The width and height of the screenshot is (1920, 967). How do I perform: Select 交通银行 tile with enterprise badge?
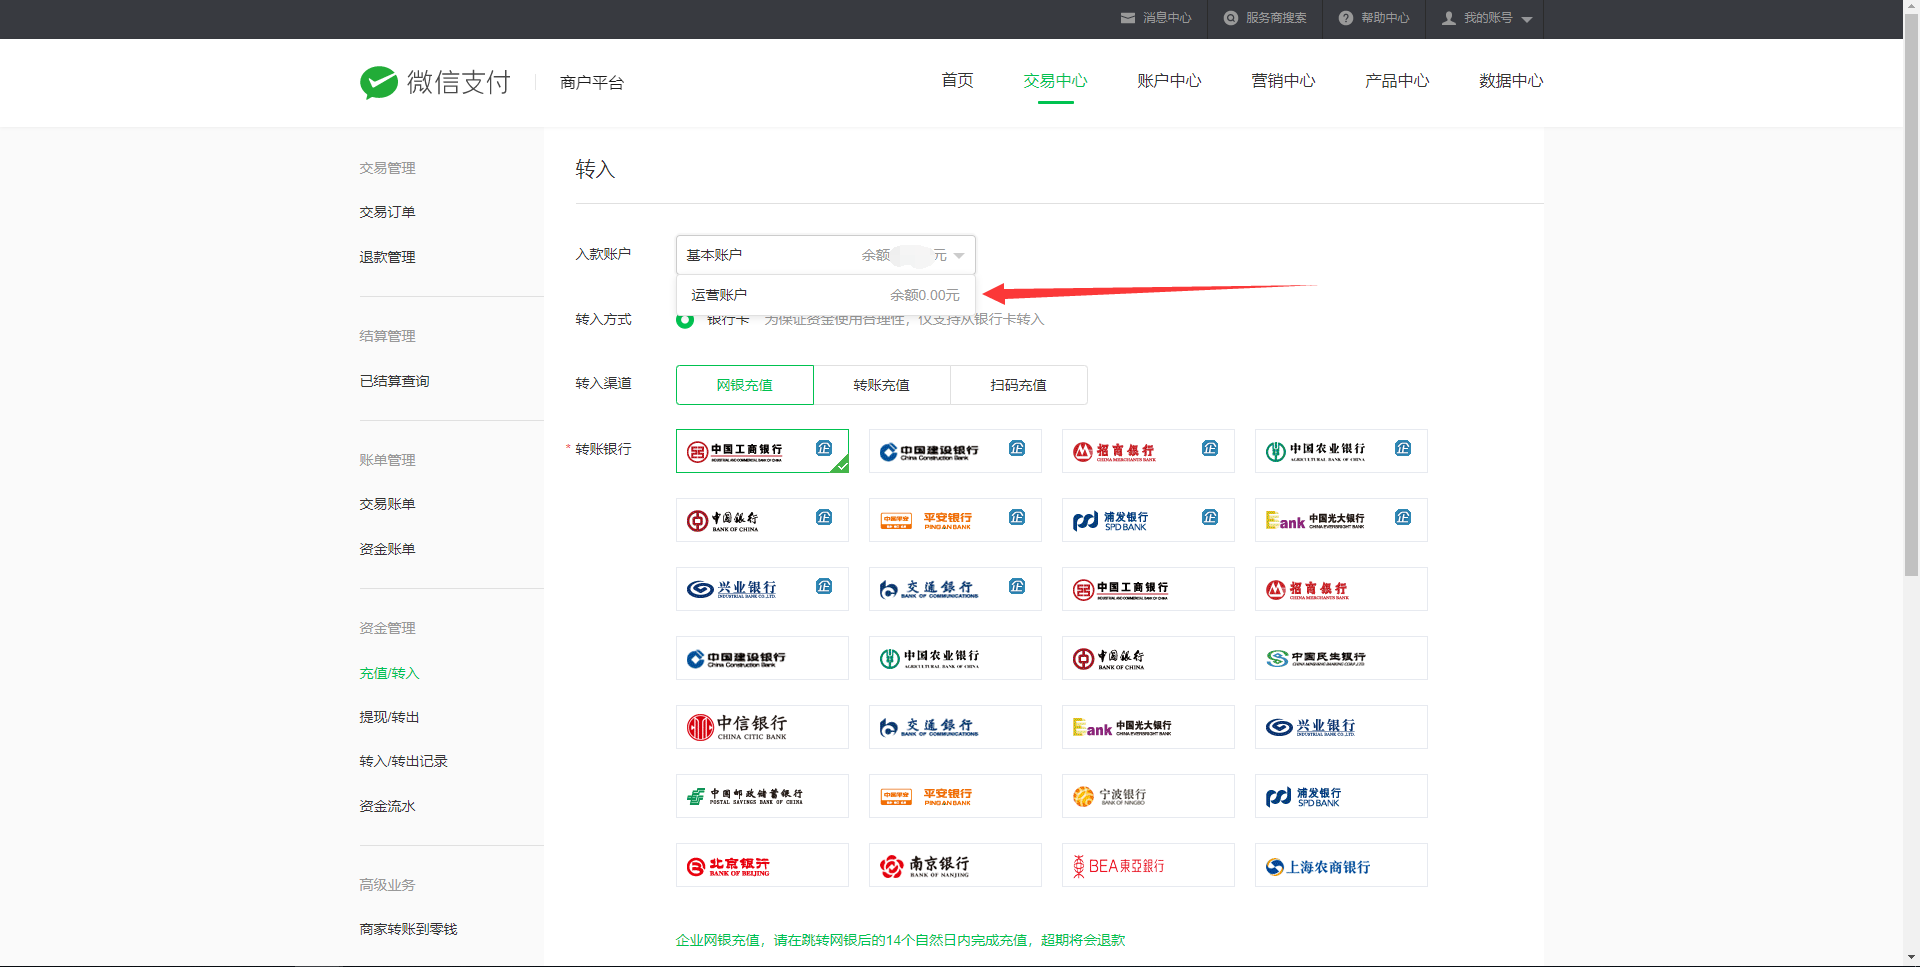955,589
